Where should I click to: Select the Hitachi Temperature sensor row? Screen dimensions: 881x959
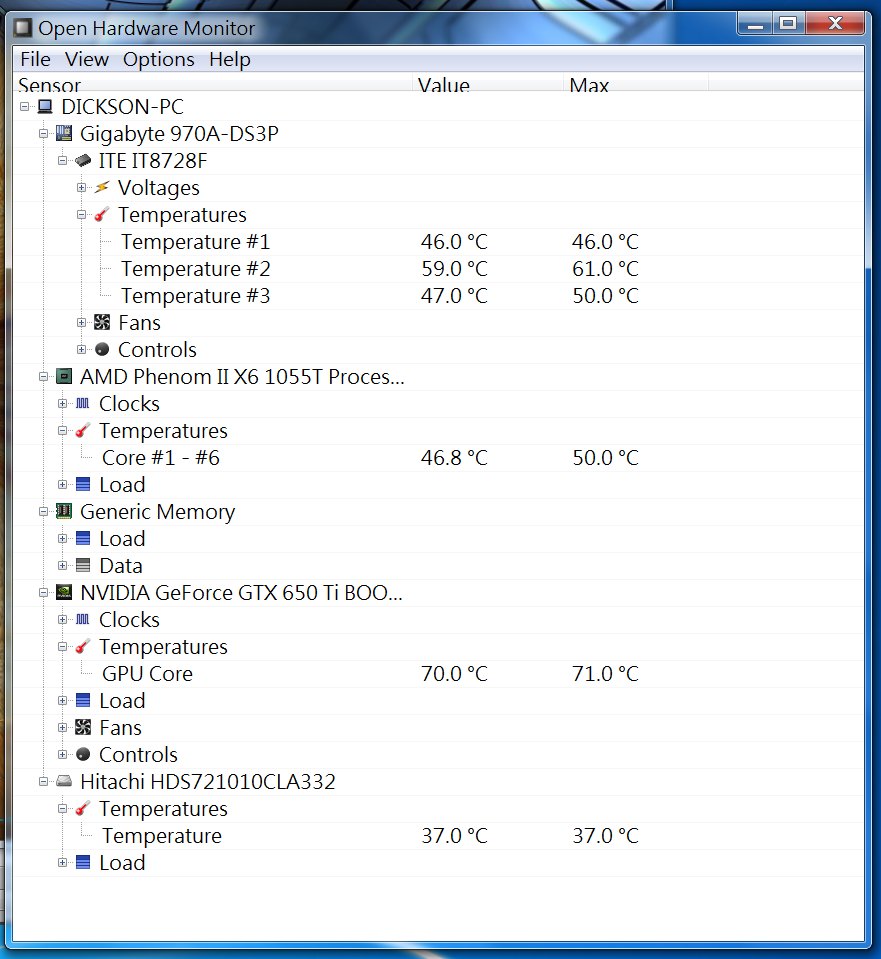(x=438, y=835)
